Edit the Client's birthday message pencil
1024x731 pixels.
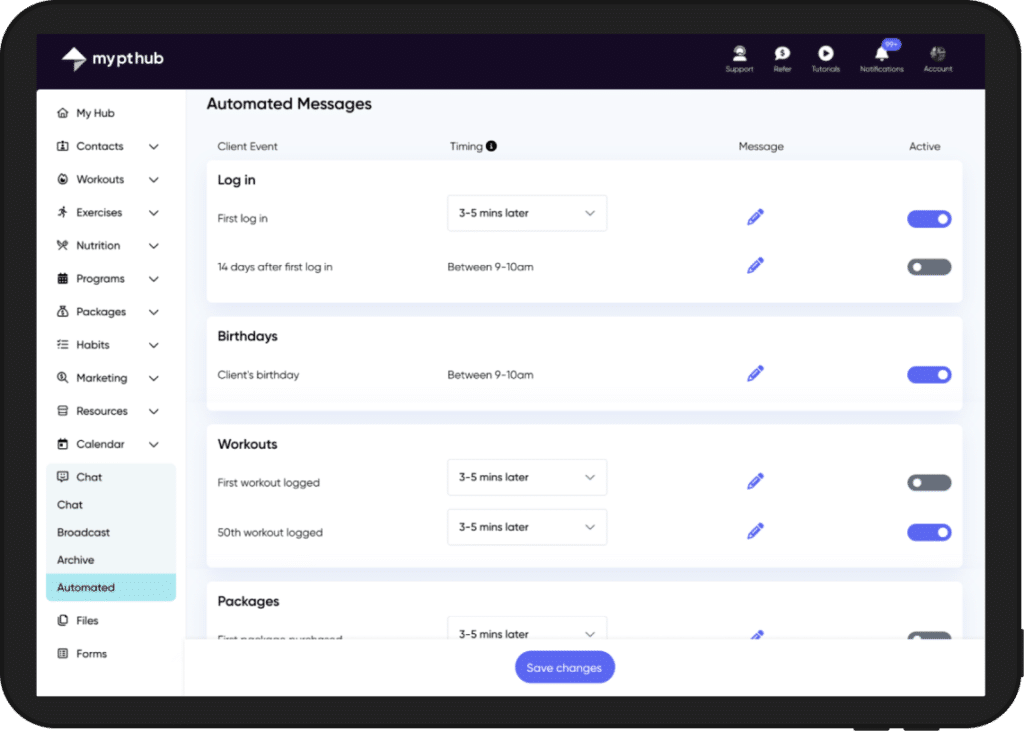click(x=755, y=374)
